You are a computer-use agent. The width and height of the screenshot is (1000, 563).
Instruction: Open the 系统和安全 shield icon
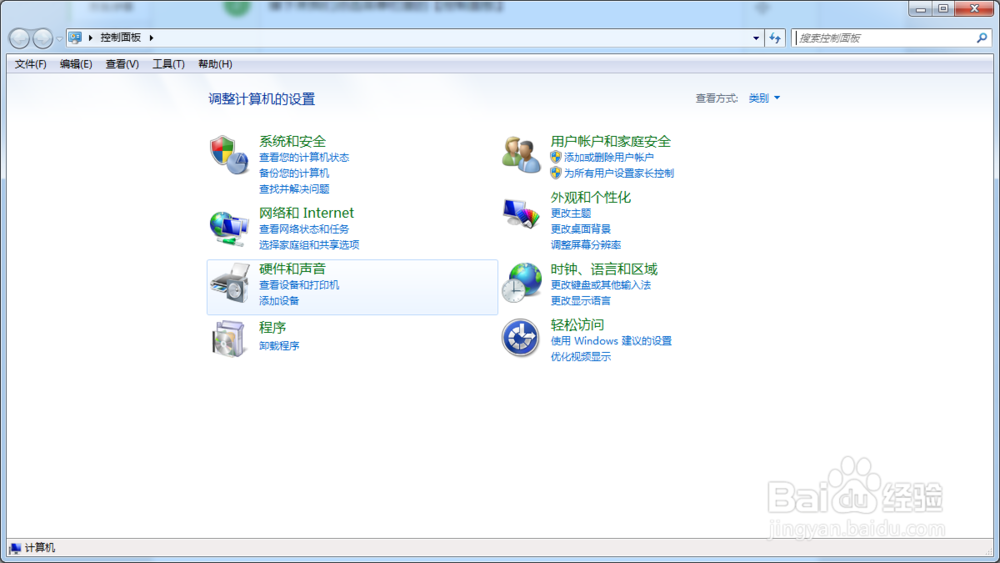229,154
